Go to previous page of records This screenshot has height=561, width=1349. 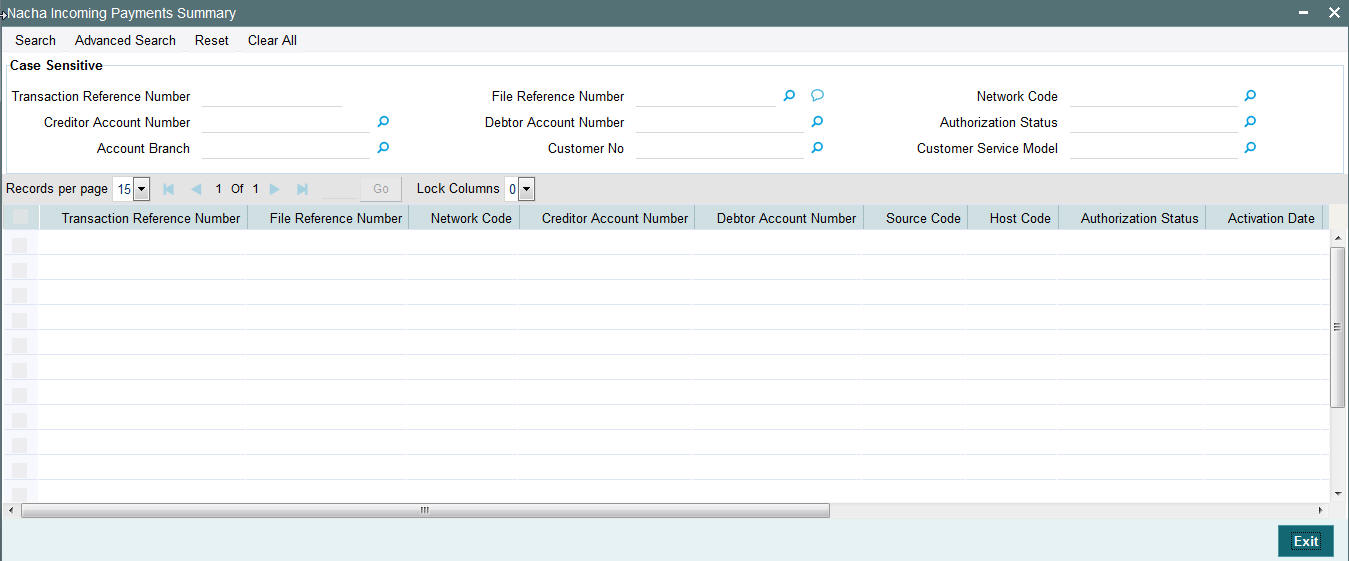[196, 189]
